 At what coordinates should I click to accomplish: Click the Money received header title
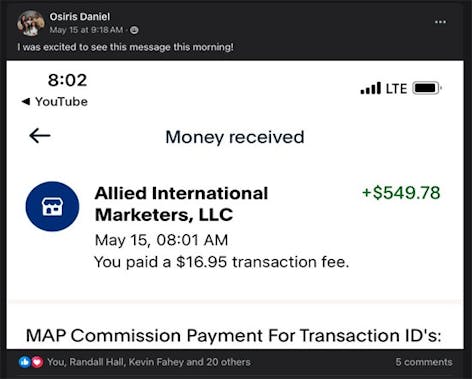pyautogui.click(x=235, y=137)
